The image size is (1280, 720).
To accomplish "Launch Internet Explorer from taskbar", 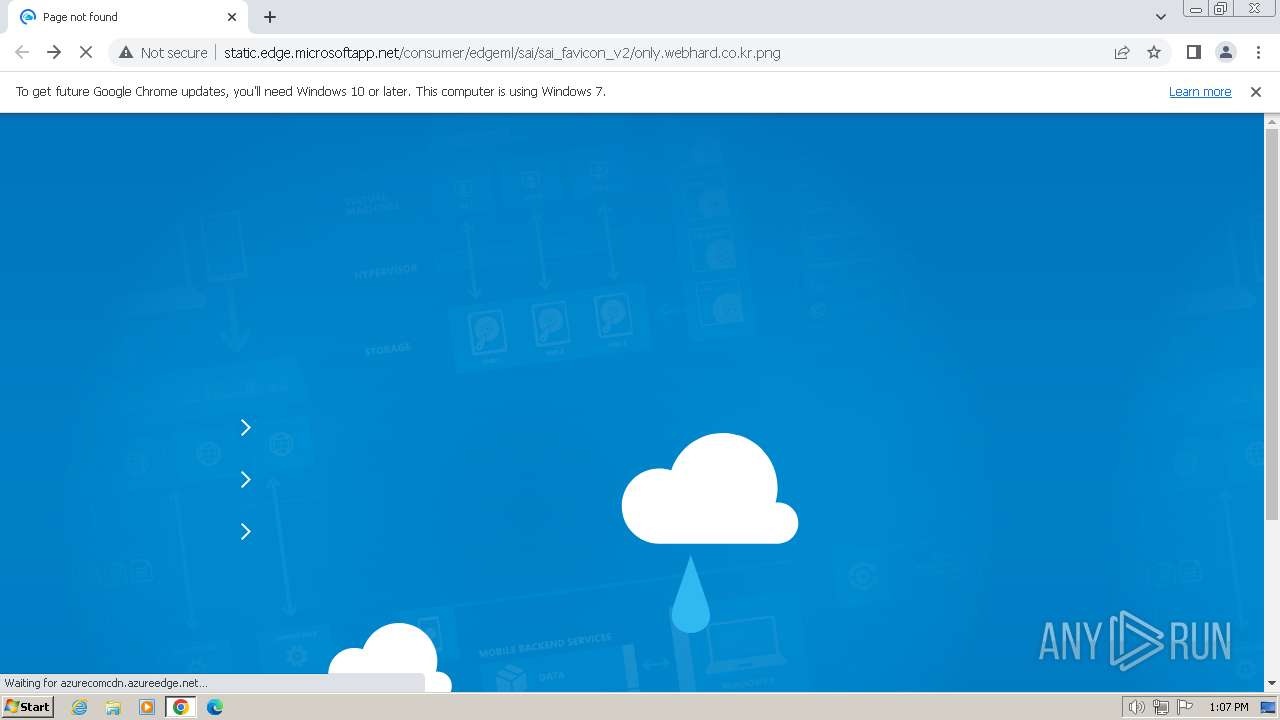I will pos(79,707).
